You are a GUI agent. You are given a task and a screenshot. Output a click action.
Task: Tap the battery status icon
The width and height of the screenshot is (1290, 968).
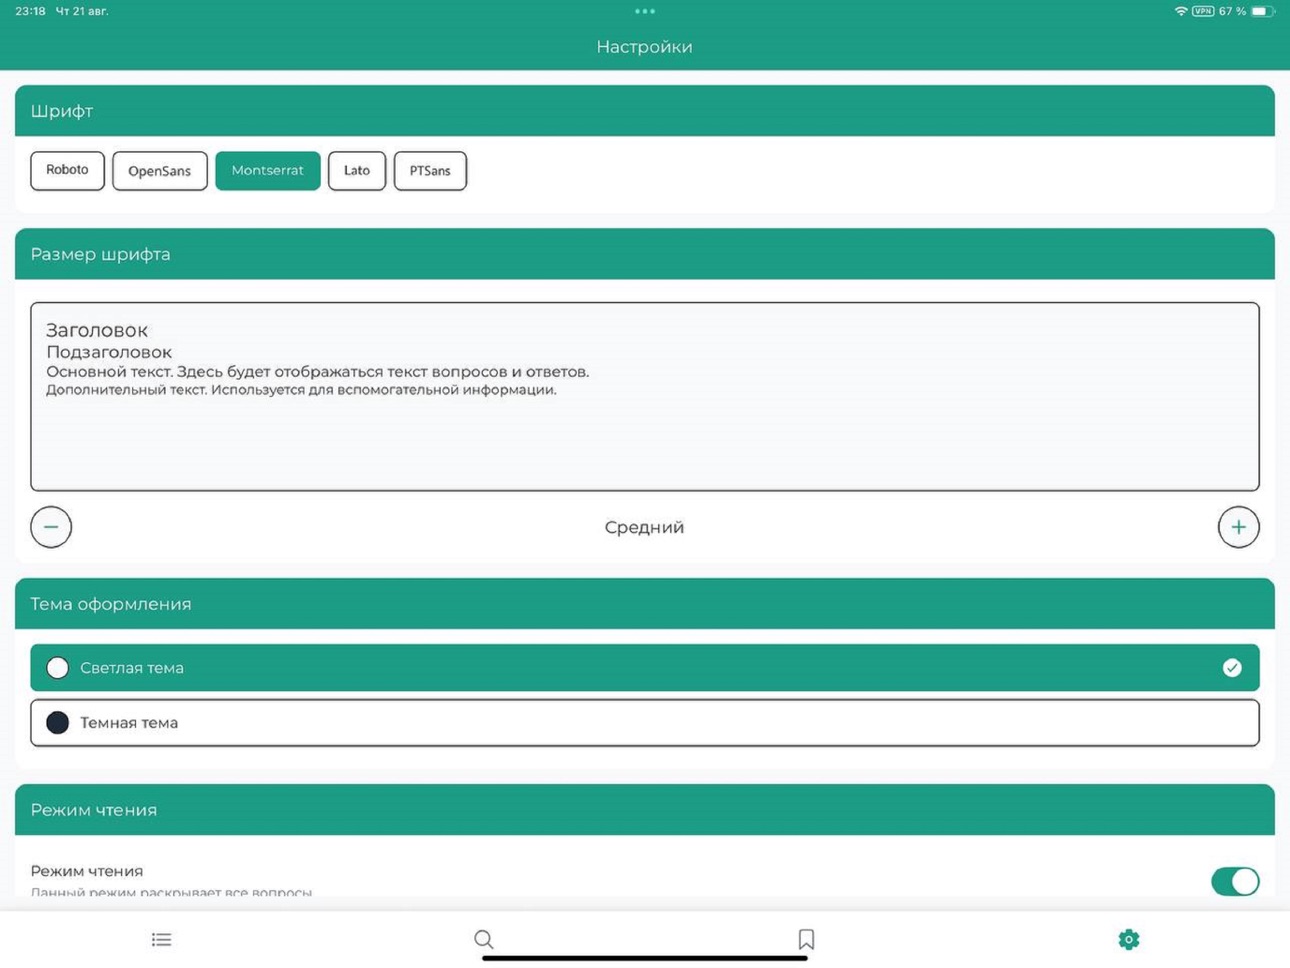pos(1264,11)
